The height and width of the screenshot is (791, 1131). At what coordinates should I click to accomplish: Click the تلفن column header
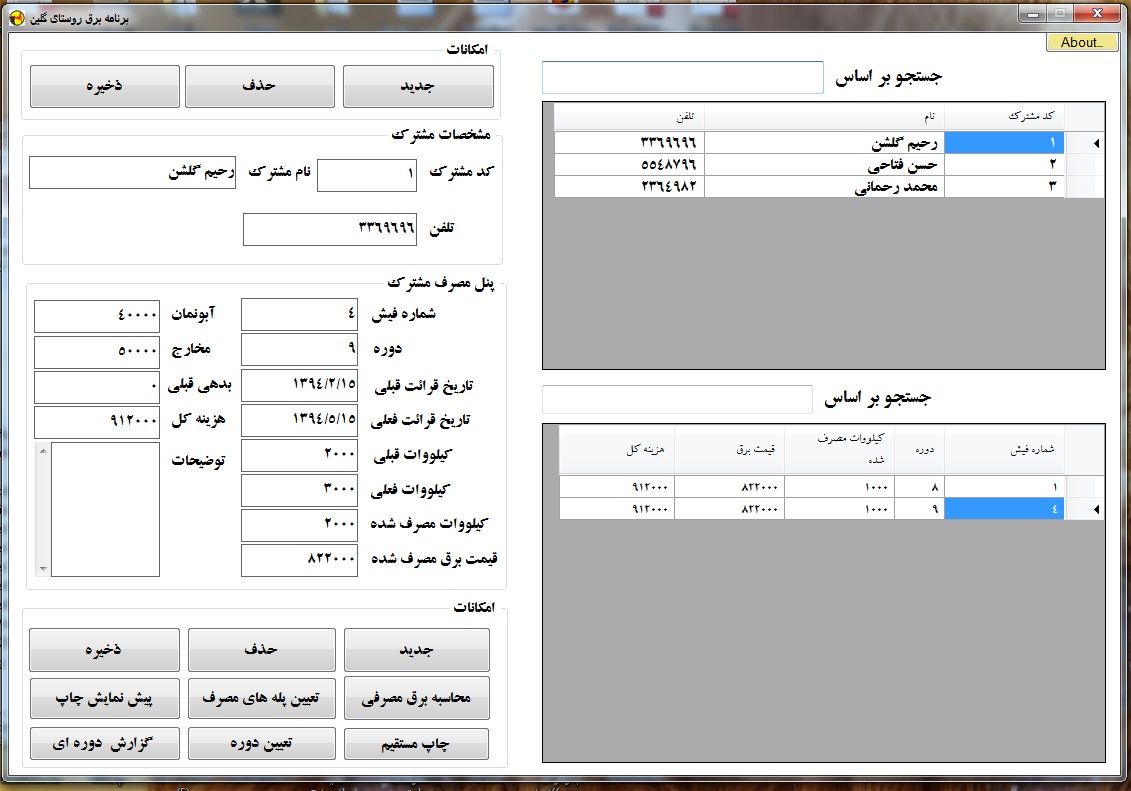coord(629,116)
